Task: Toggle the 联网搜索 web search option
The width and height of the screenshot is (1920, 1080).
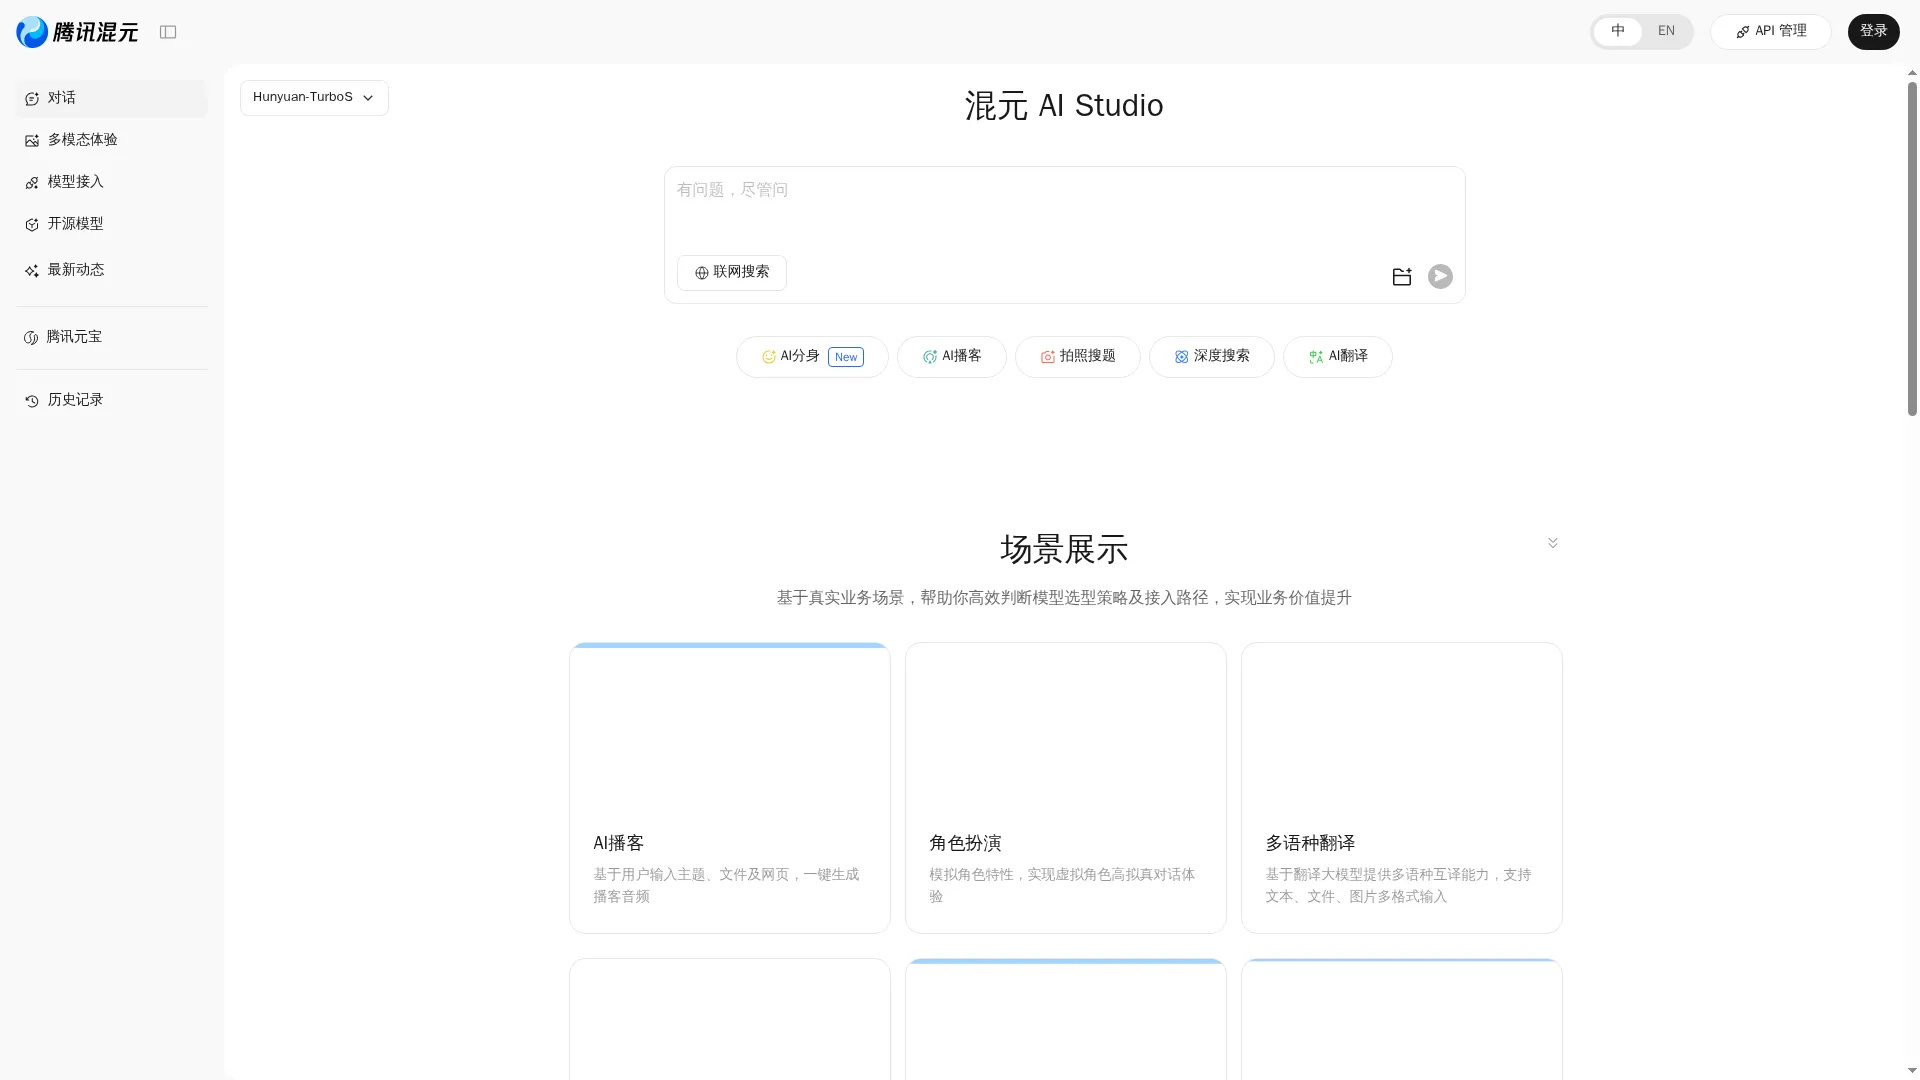Action: pos(731,272)
